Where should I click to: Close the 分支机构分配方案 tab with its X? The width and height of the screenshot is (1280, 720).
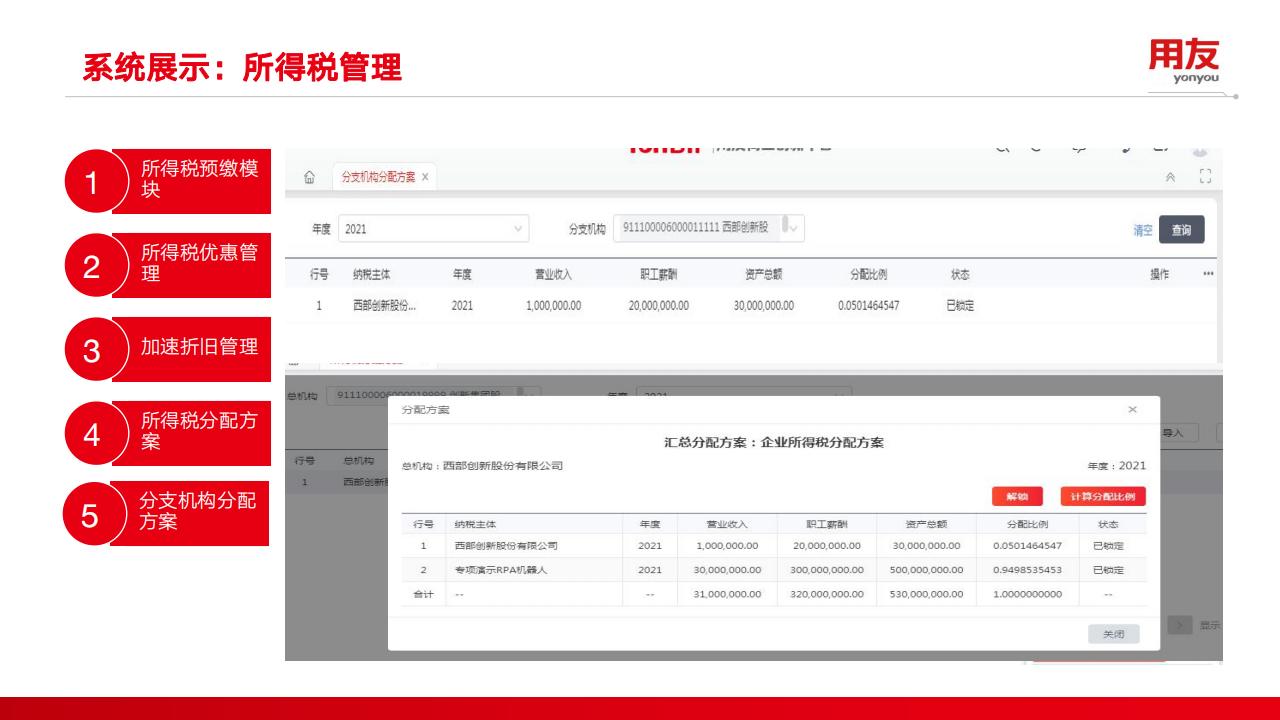pyautogui.click(x=424, y=177)
